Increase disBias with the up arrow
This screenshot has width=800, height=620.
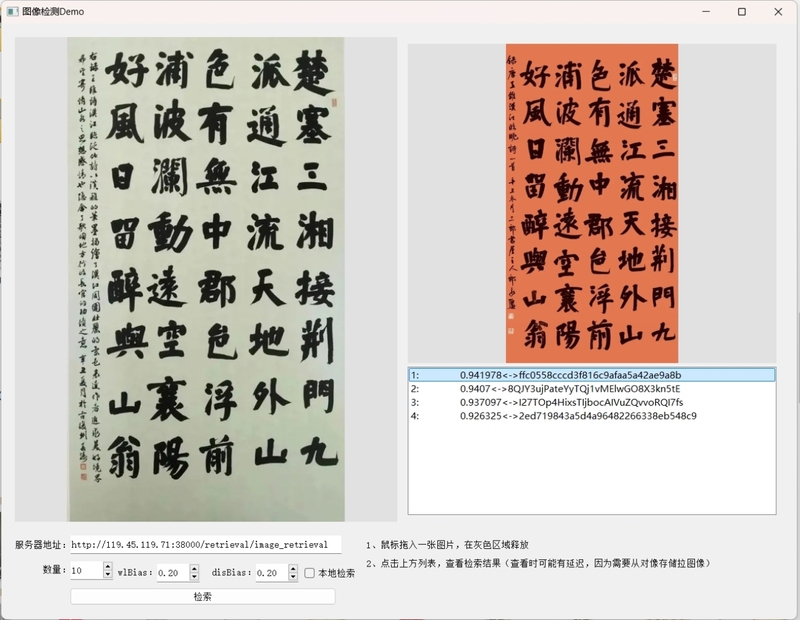pyautogui.click(x=293, y=568)
